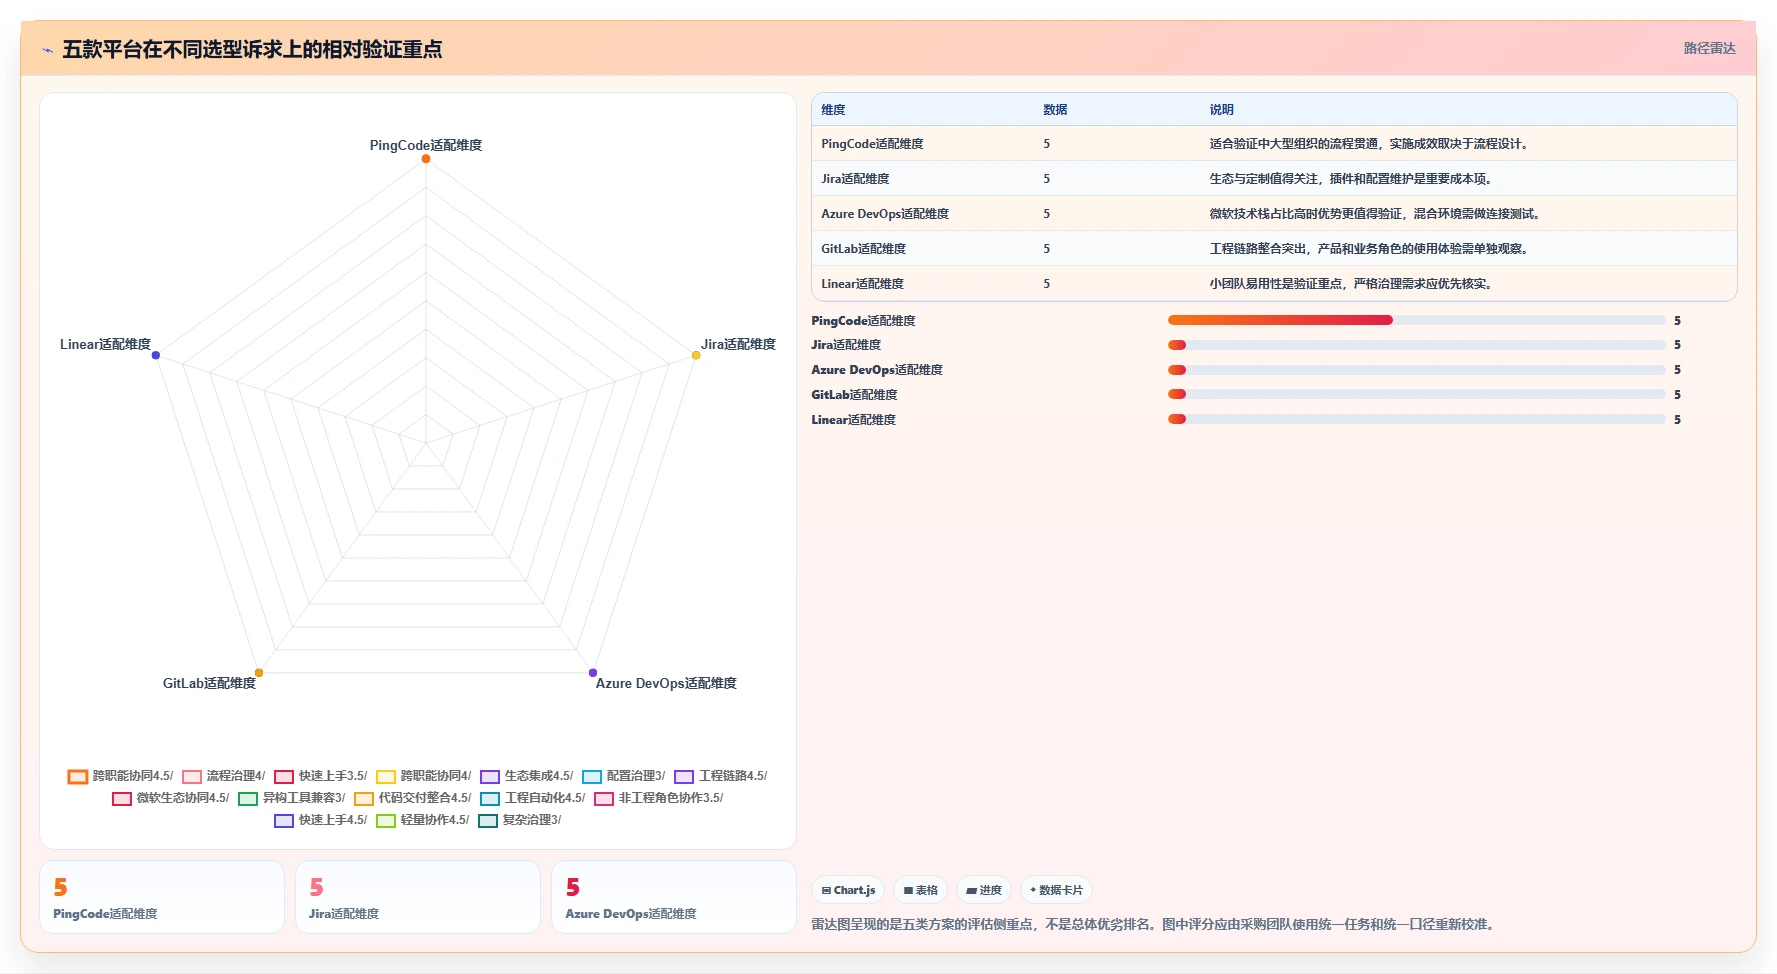This screenshot has width=1777, height=974.
Task: Click the Jira适配维度 progress bar
Action: tap(1417, 345)
